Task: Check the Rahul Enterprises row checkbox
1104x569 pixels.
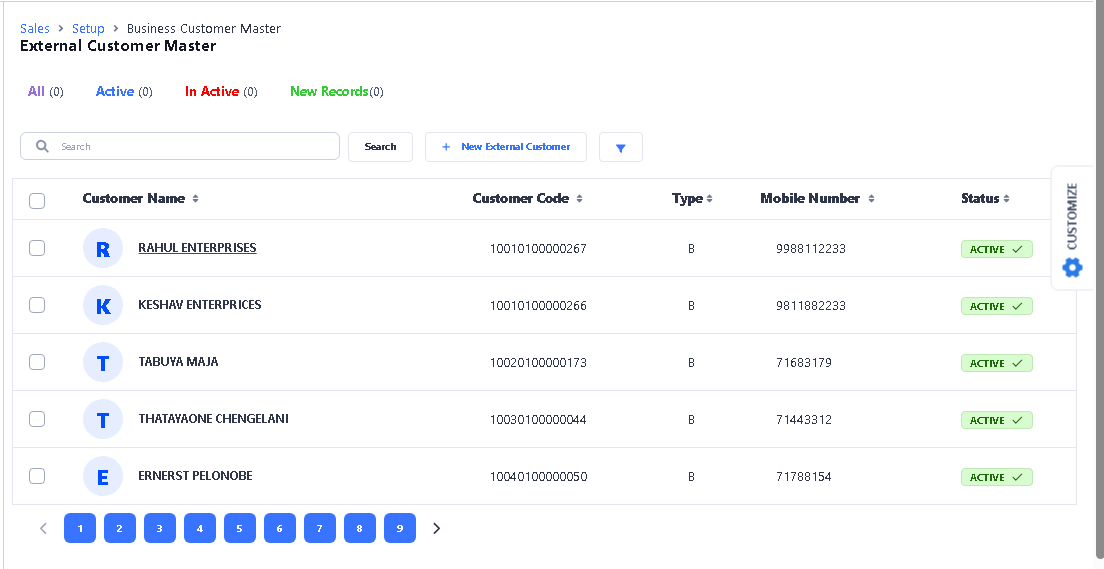Action: pos(37,248)
